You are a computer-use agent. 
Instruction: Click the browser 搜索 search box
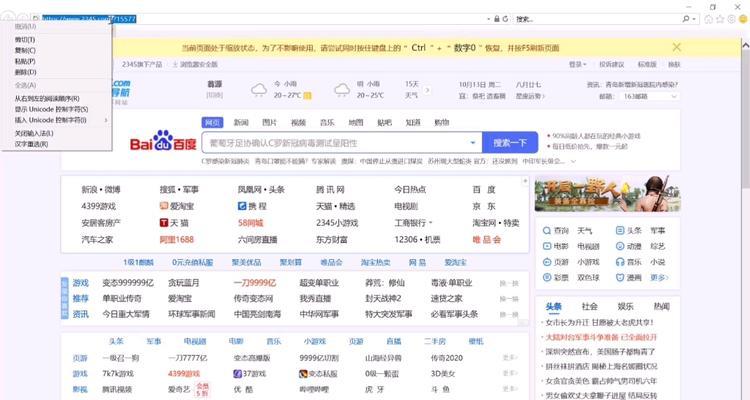[x=596, y=19]
